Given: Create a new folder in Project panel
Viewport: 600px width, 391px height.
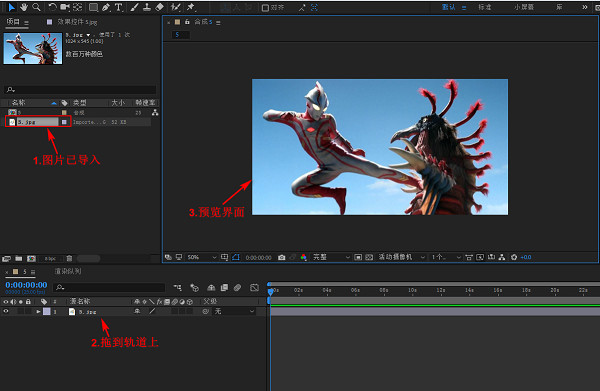Looking at the screenshot, I should (x=18, y=259).
